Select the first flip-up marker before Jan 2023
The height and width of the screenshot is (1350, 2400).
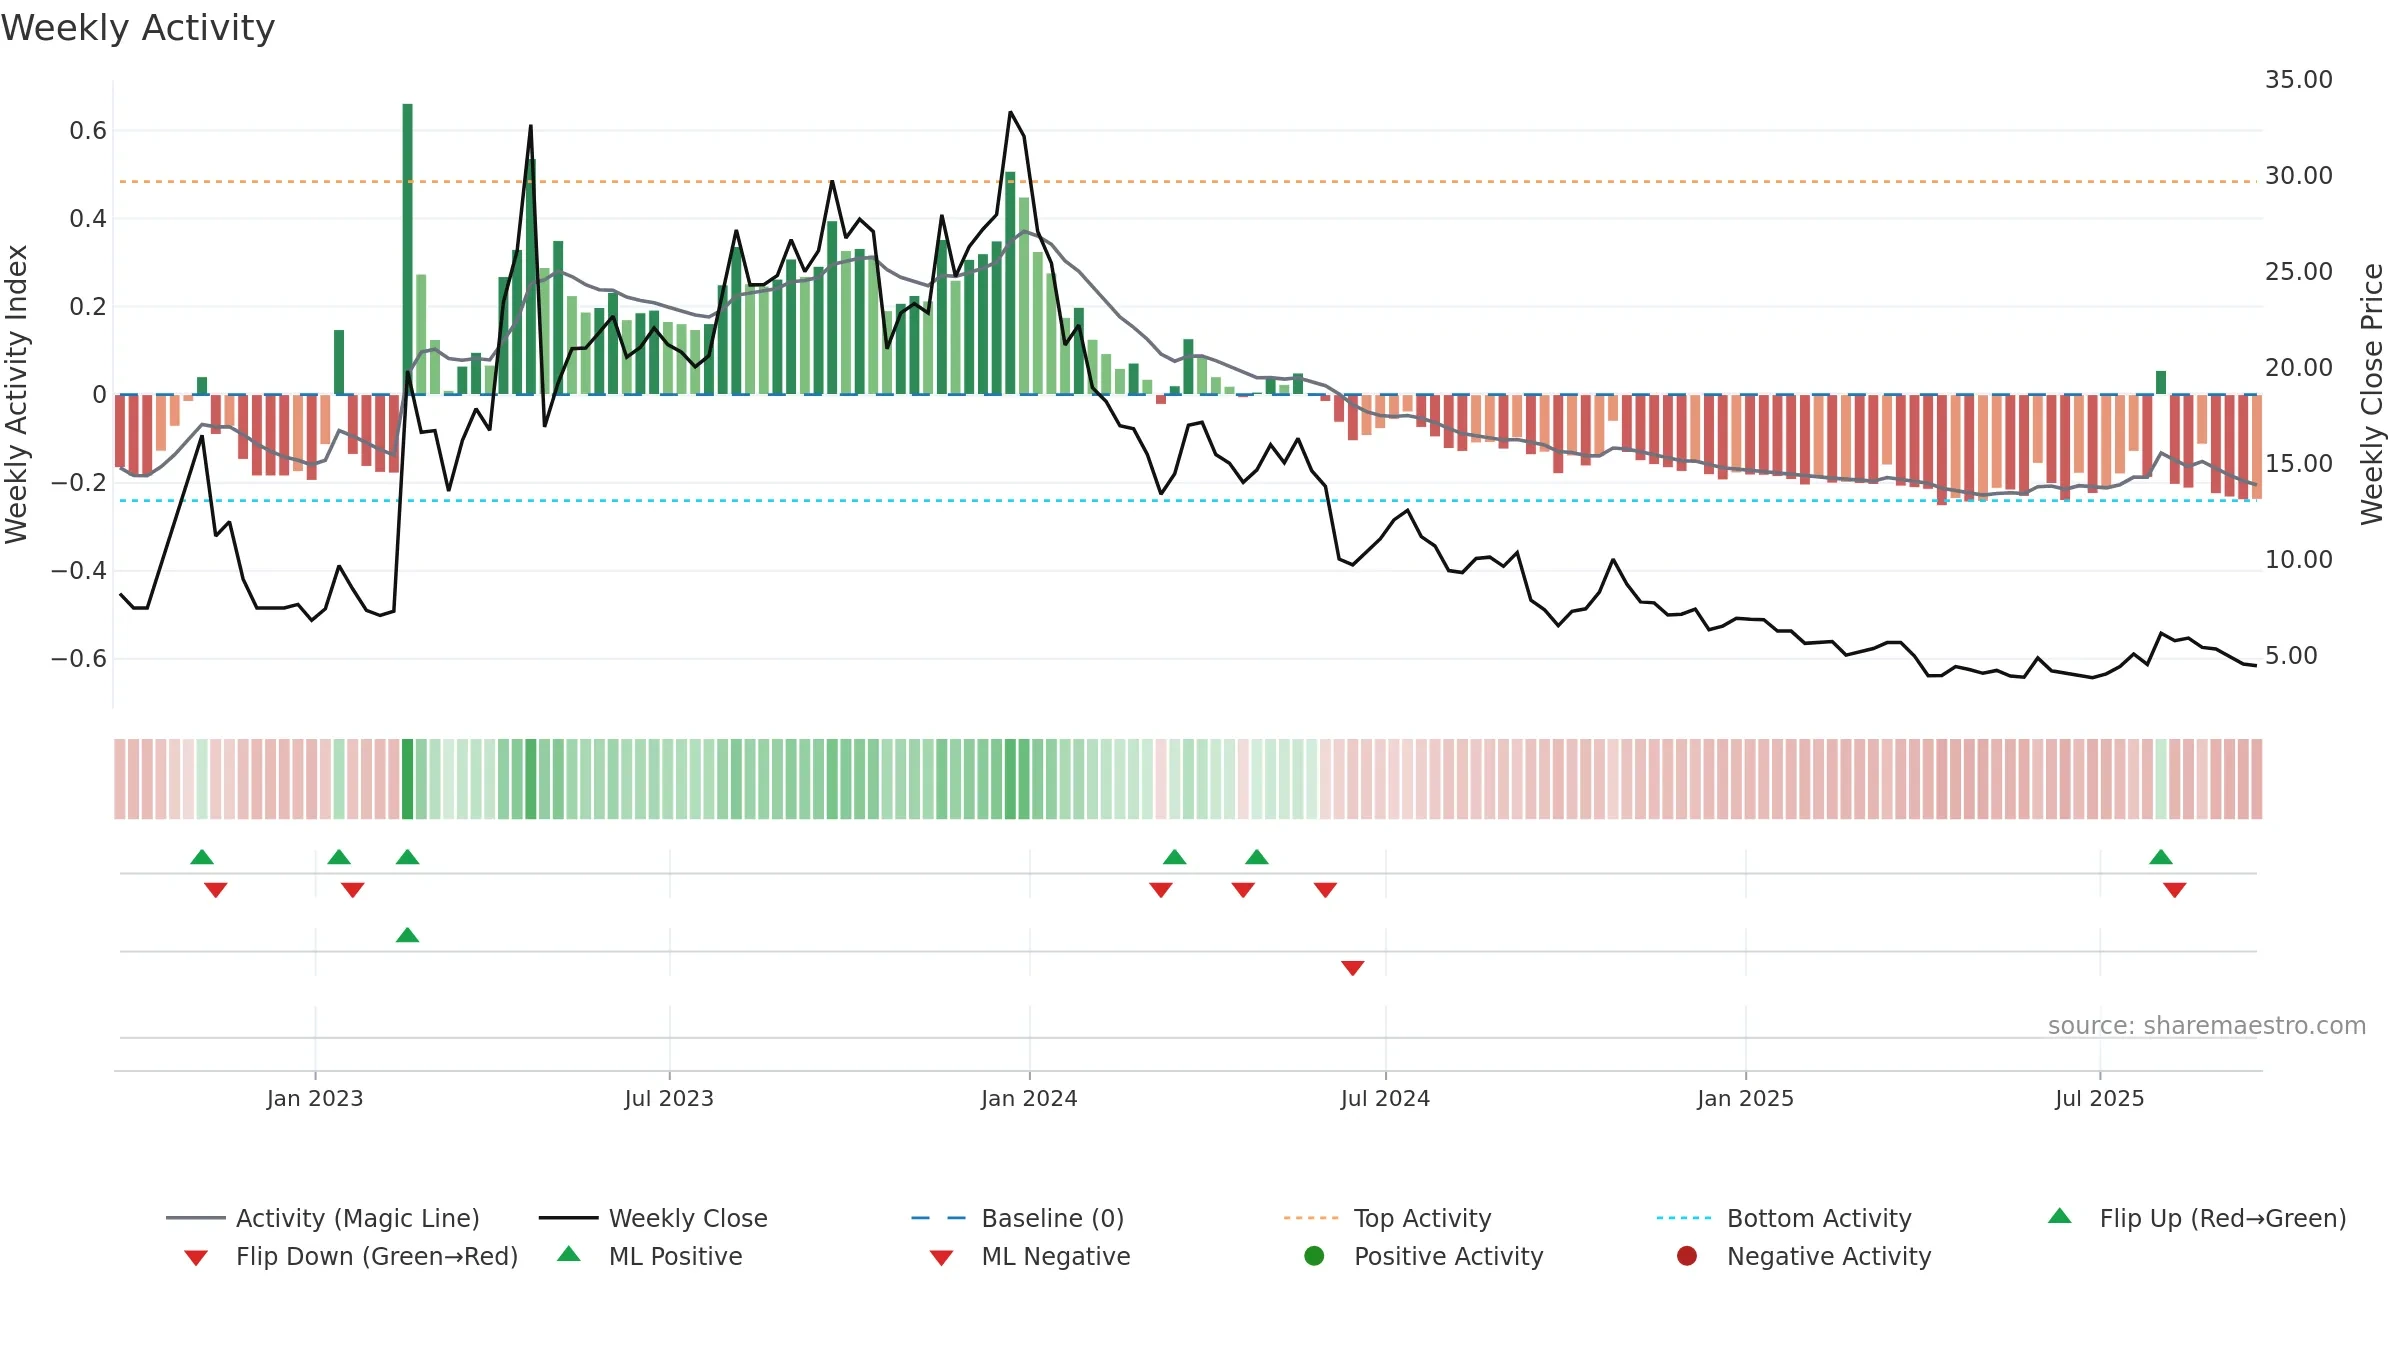point(202,857)
